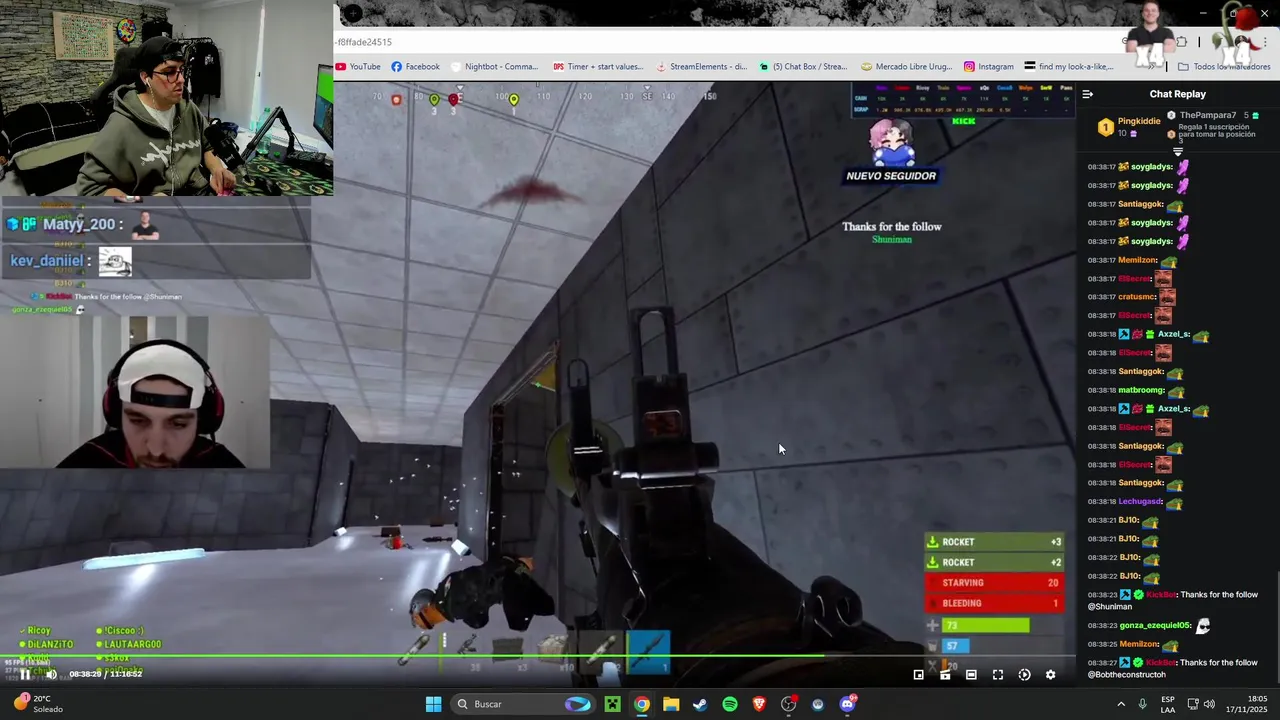The image size is (1280, 720).
Task: Open video player settings gear
Action: [1050, 675]
